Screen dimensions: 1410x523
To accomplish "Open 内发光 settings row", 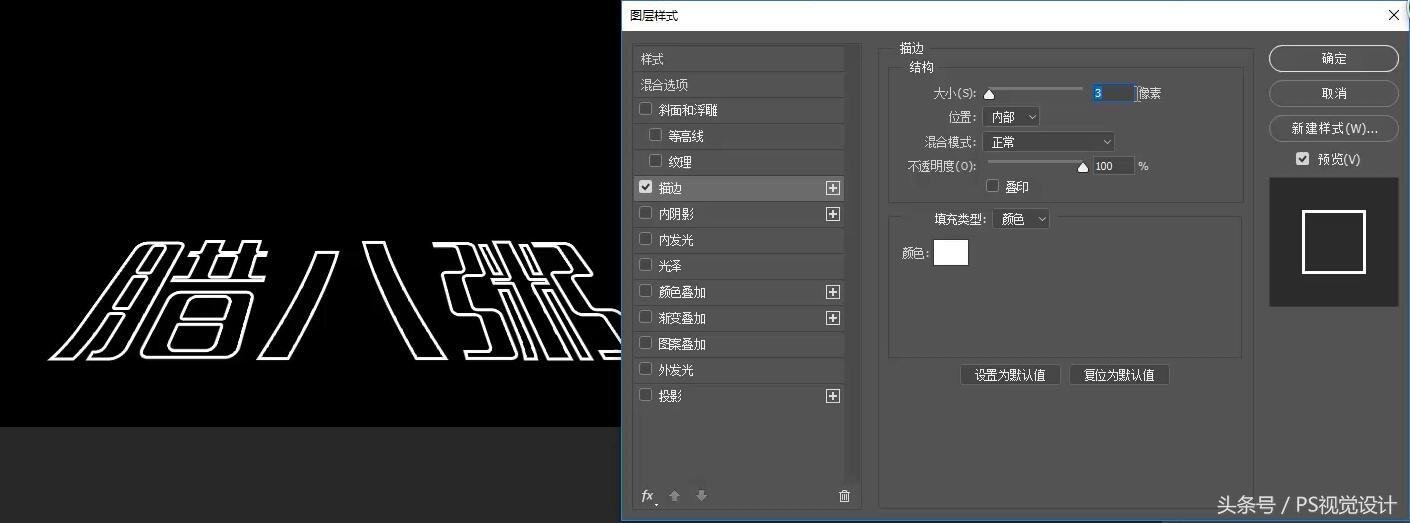I will pyautogui.click(x=739, y=240).
